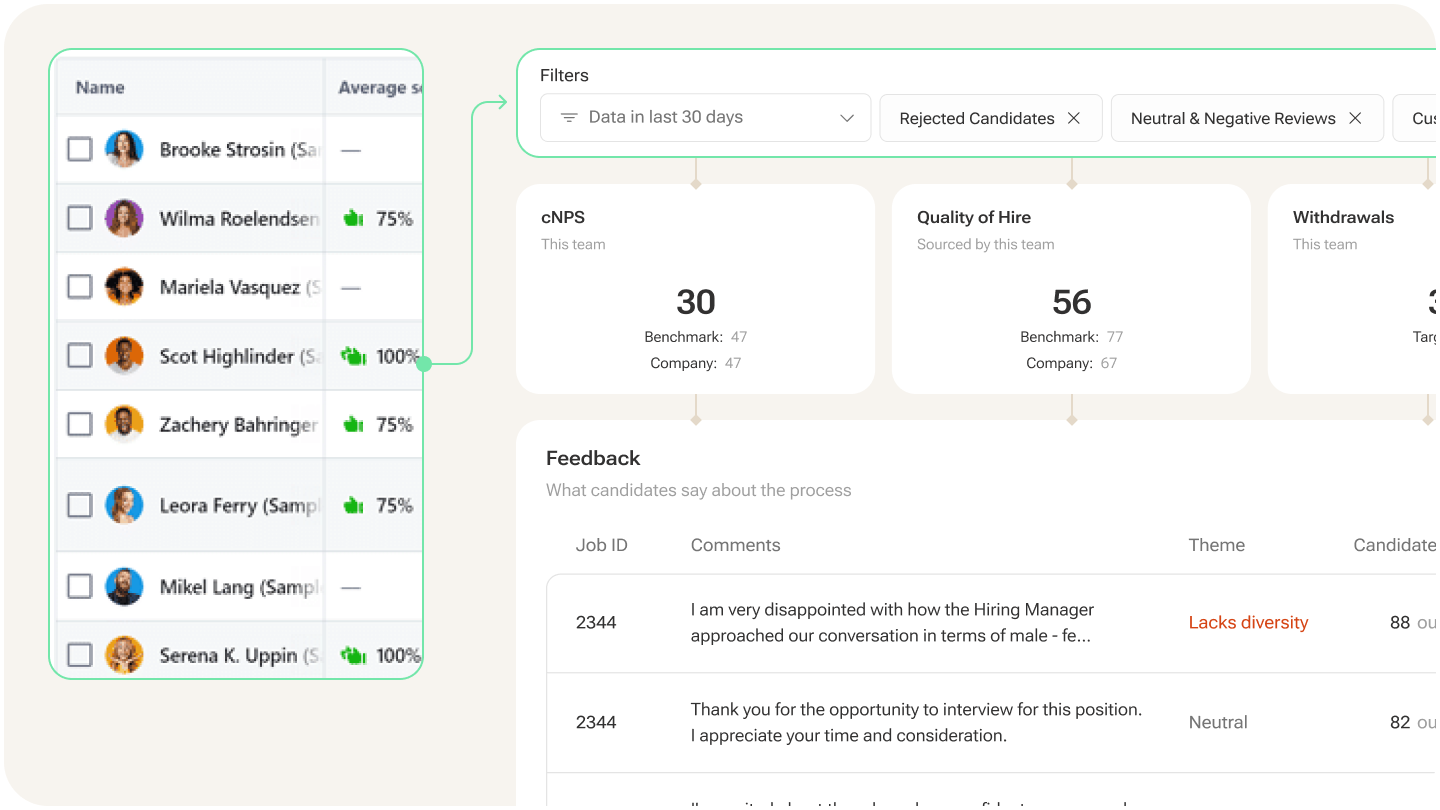Expand the Data in last 30 days dropdown
This screenshot has height=810, width=1440.
pos(705,118)
